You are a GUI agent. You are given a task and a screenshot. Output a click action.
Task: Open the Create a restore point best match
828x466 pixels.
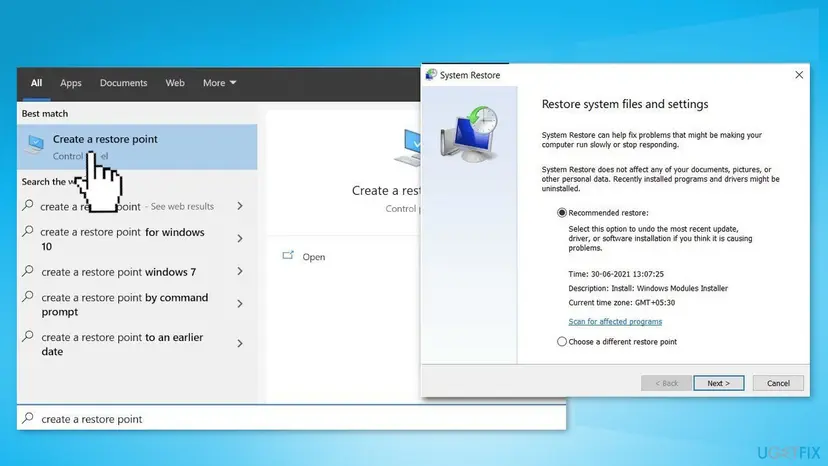click(137, 147)
